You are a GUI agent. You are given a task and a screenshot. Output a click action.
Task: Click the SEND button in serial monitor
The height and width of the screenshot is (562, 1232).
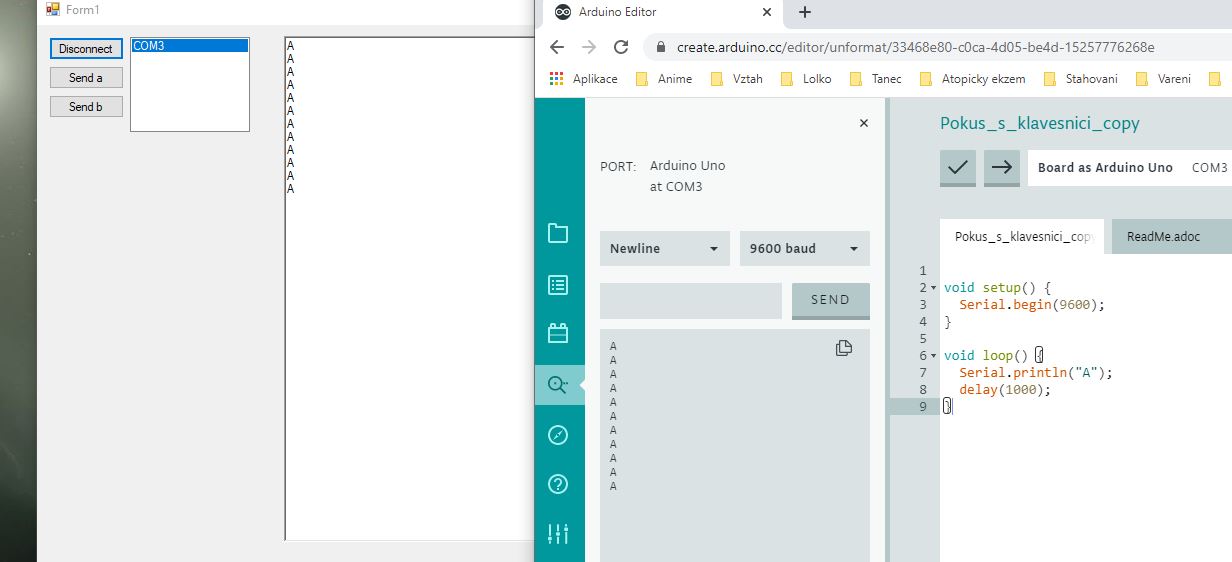(830, 300)
